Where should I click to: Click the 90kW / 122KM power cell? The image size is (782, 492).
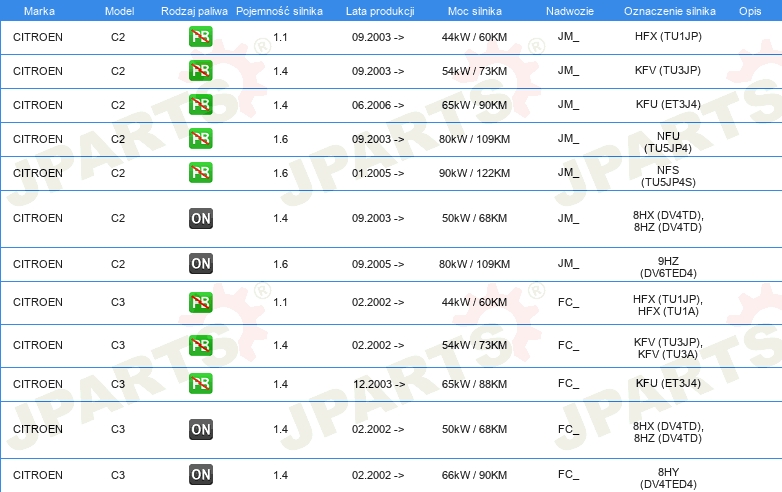[x=474, y=173]
